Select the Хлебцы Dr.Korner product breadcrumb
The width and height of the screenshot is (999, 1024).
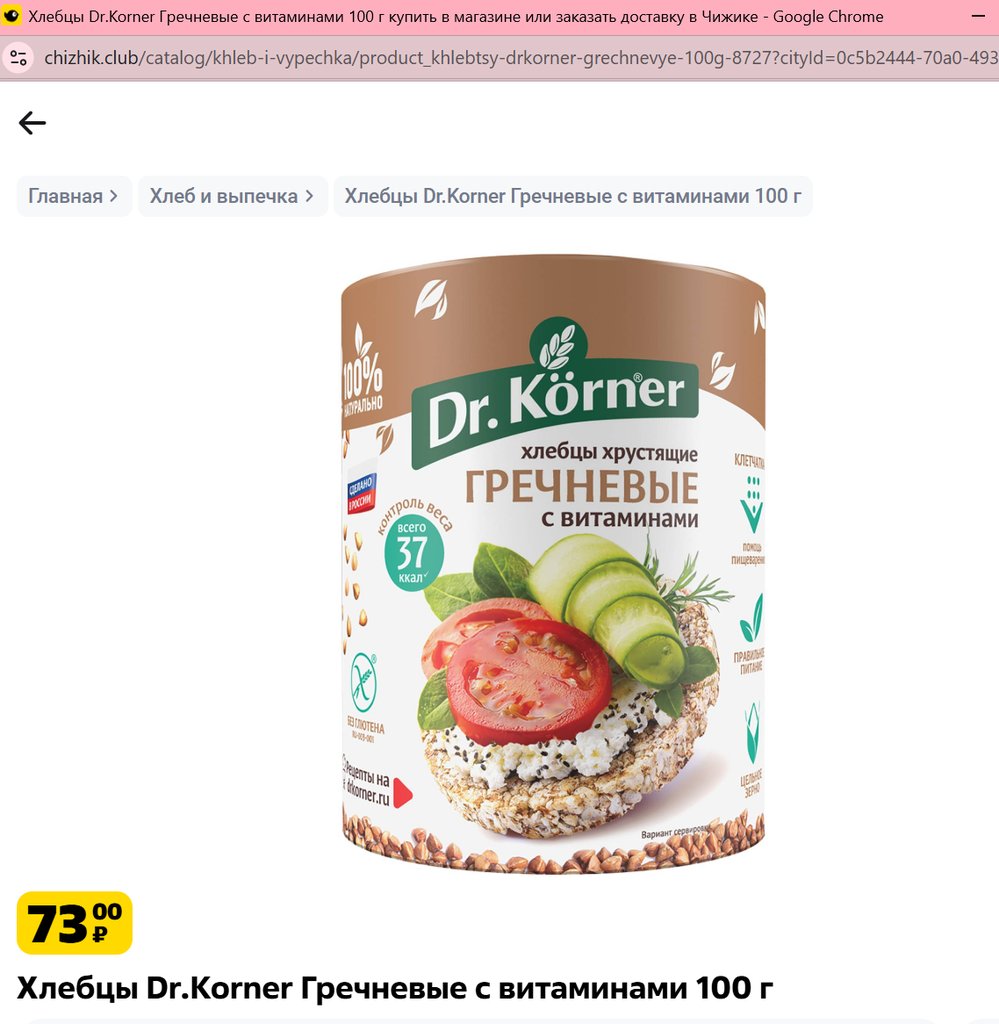(573, 196)
